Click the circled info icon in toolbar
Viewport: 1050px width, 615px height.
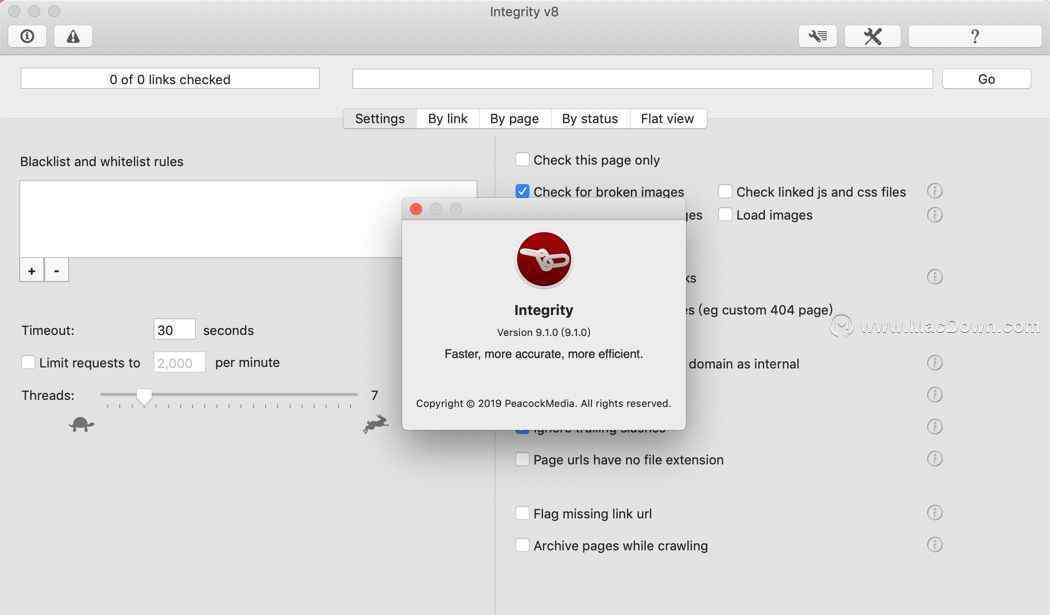(27, 36)
